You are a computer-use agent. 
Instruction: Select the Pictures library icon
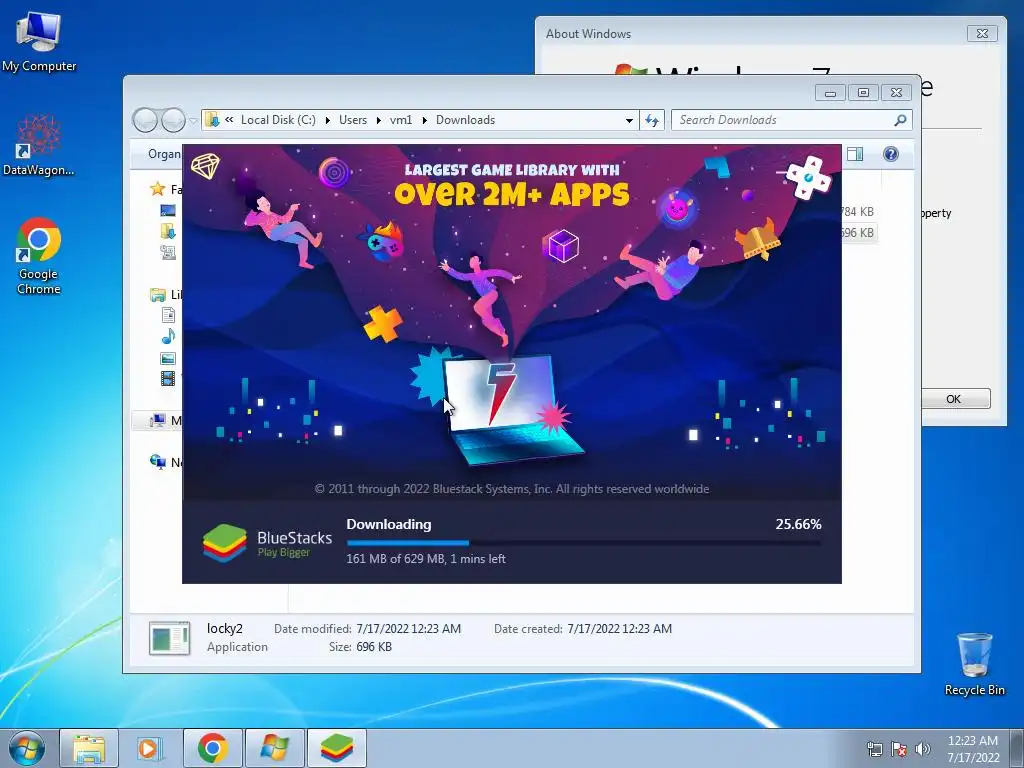click(168, 358)
